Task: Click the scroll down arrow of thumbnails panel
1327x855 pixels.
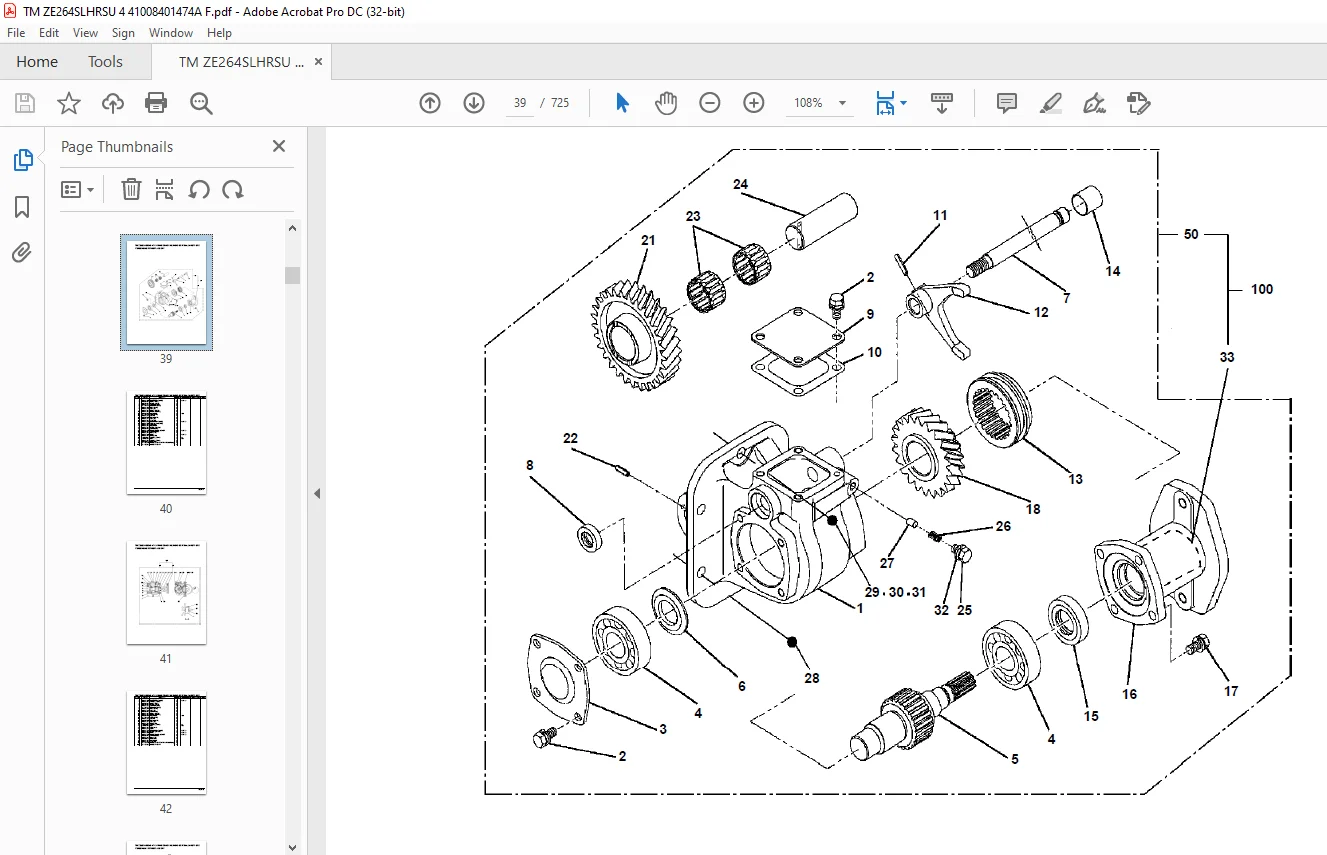Action: [292, 847]
